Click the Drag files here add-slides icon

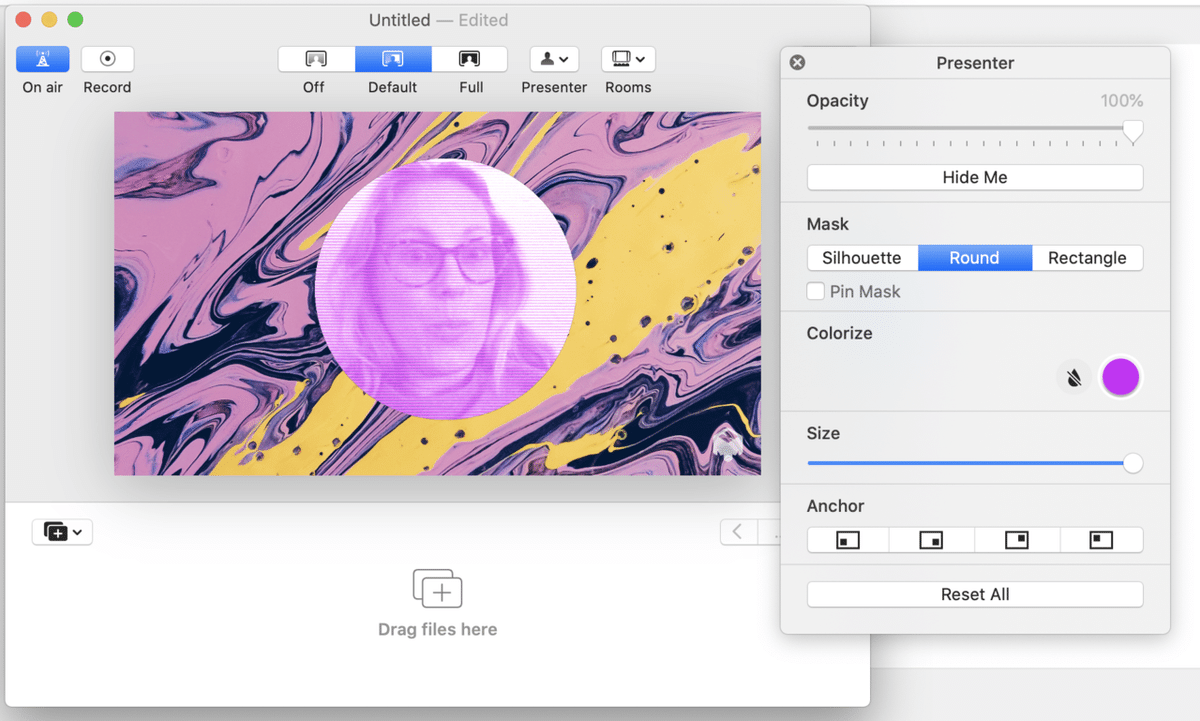[x=438, y=588]
